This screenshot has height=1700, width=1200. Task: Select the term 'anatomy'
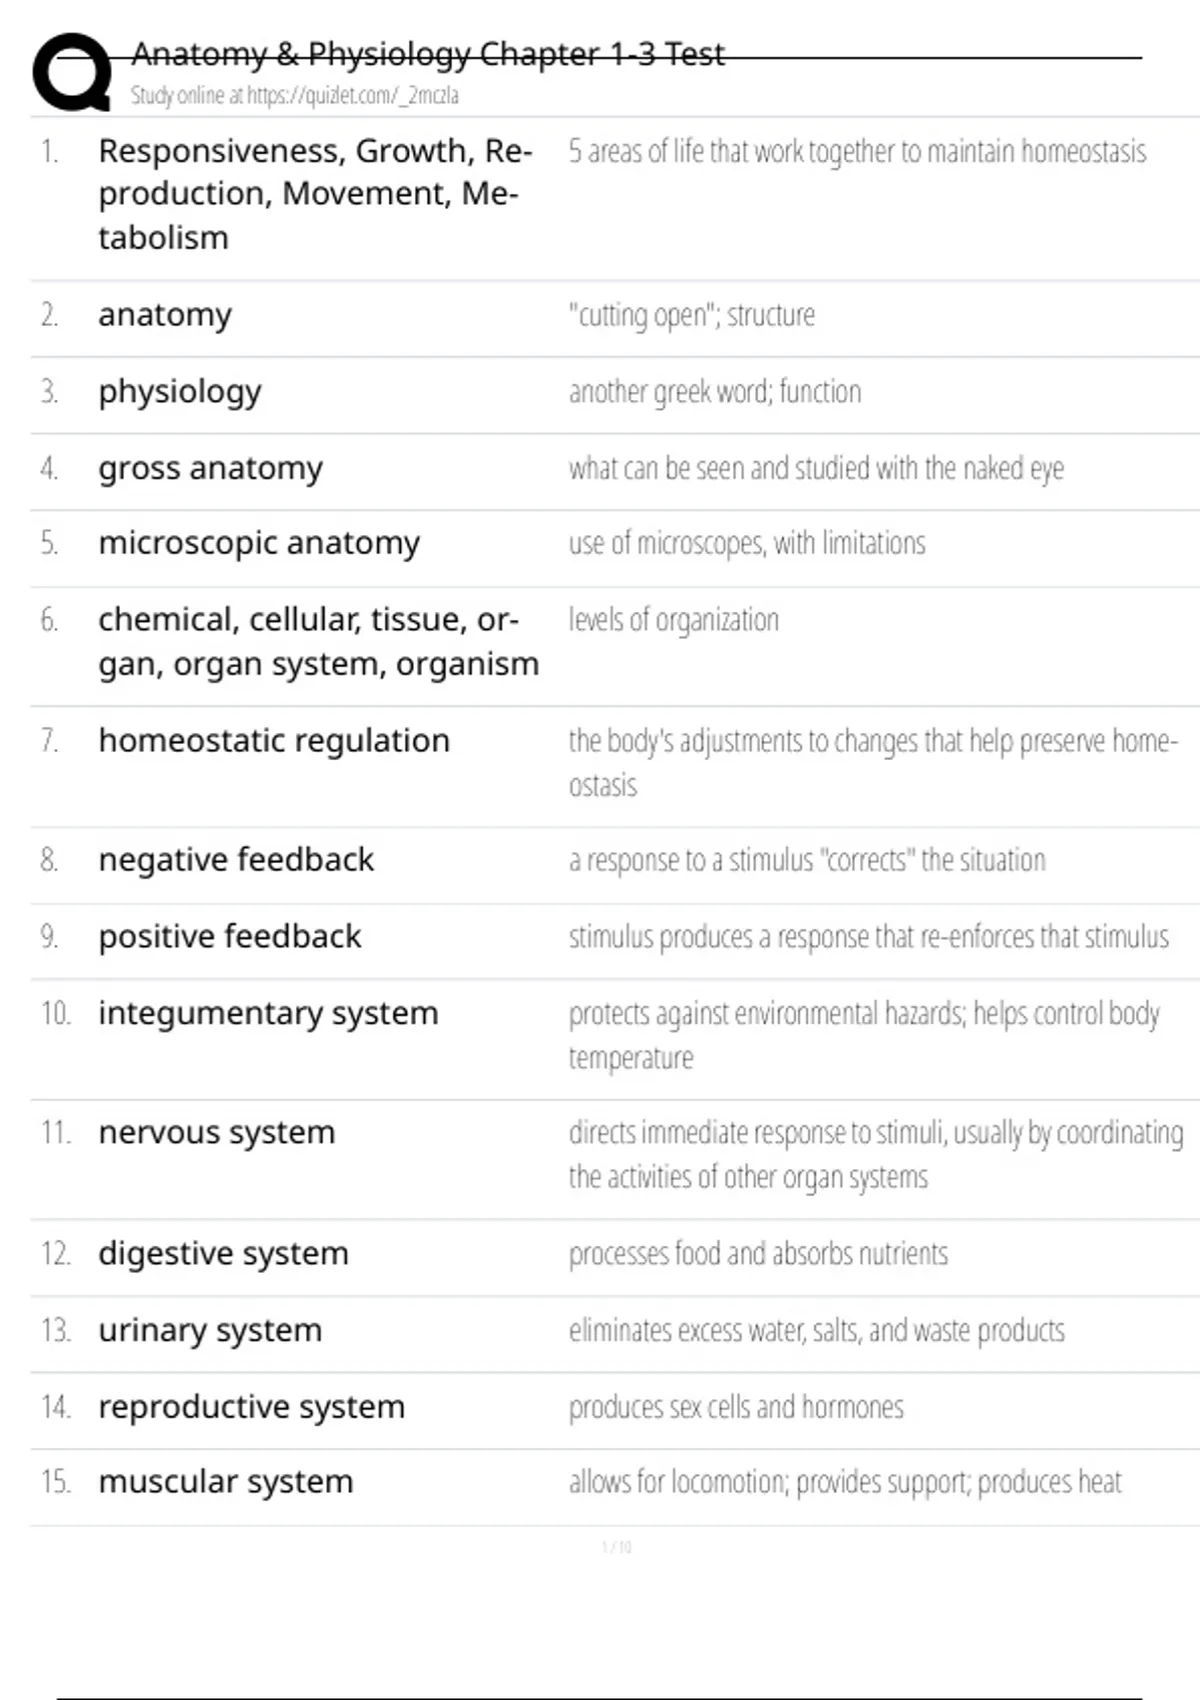pos(165,315)
